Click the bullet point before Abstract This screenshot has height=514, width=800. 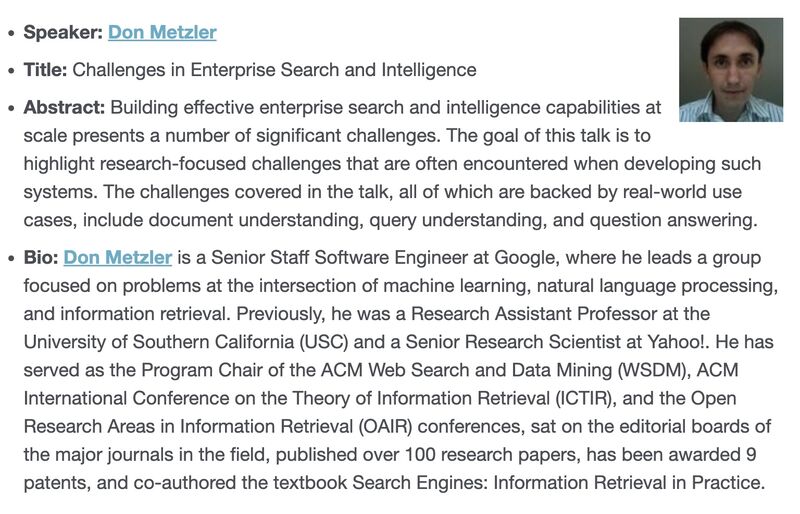11,108
